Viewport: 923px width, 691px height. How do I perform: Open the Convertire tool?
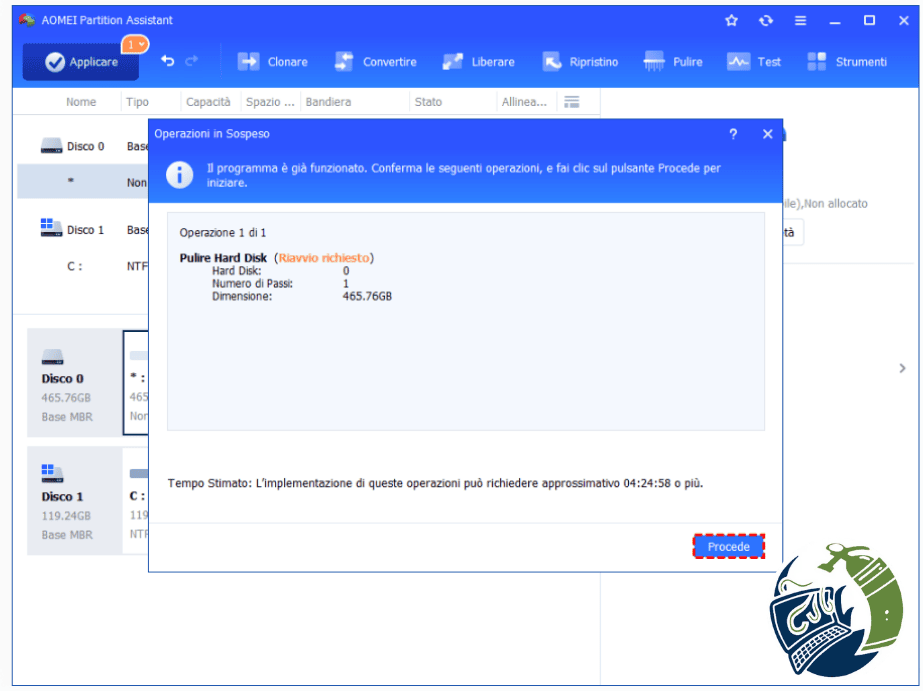pyautogui.click(x=376, y=62)
